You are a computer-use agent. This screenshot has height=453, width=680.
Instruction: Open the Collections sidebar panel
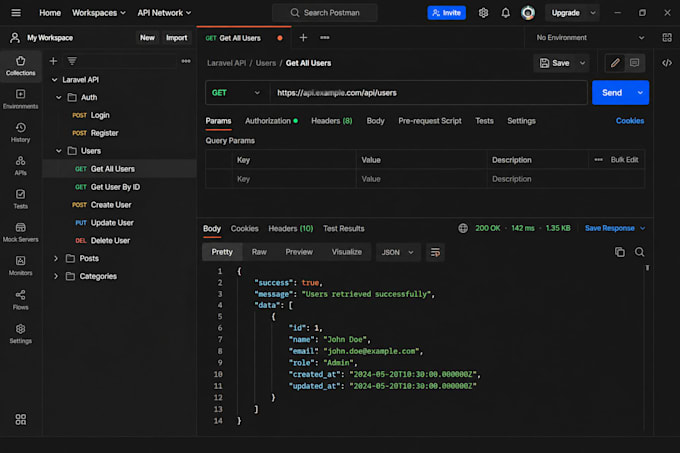[x=20, y=66]
